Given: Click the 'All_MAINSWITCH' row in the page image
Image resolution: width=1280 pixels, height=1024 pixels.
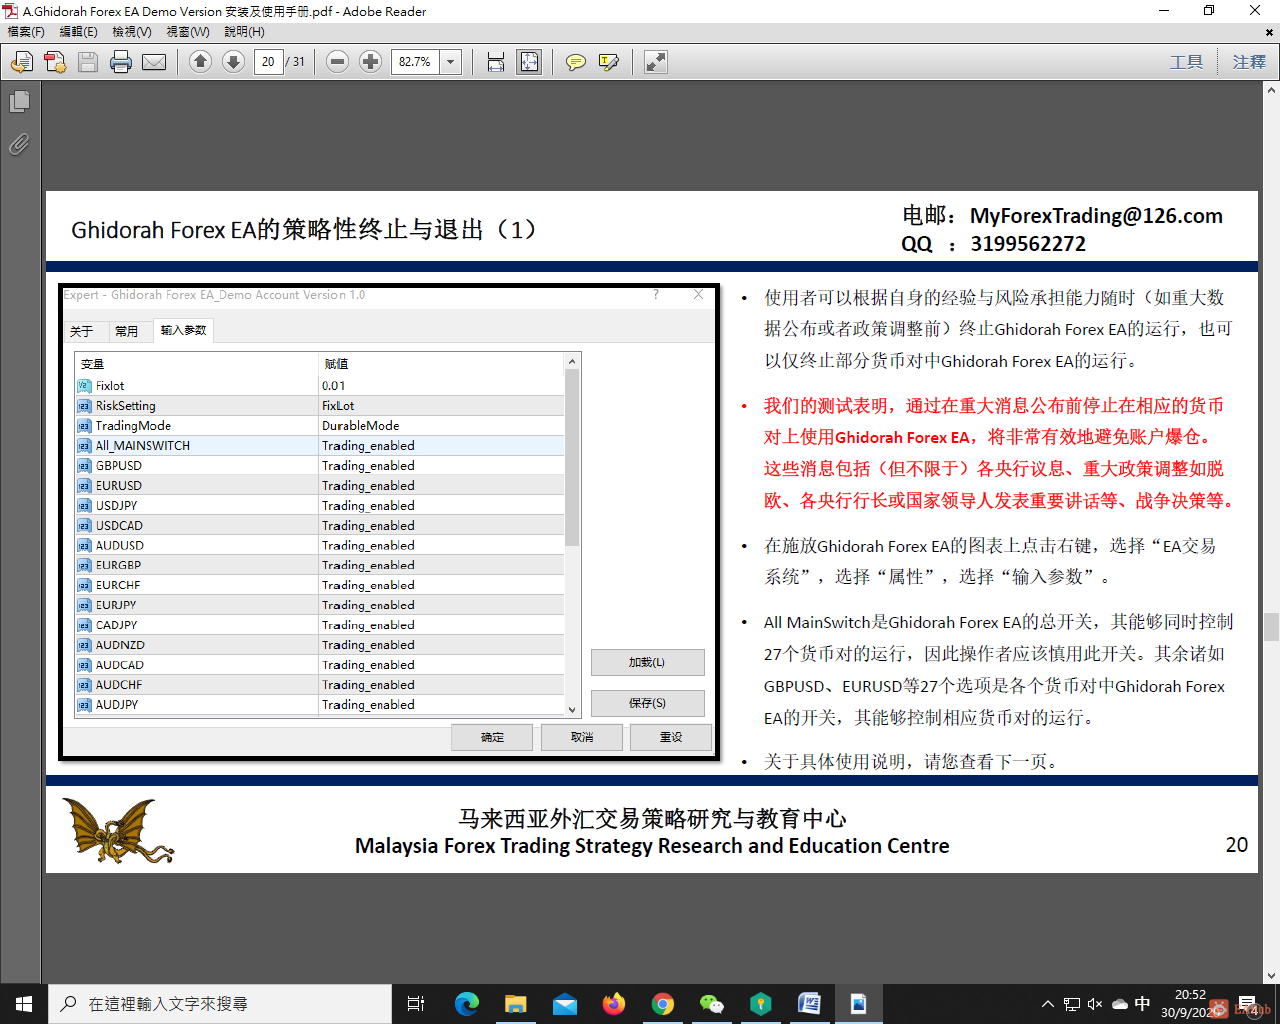Looking at the screenshot, I should (x=320, y=446).
